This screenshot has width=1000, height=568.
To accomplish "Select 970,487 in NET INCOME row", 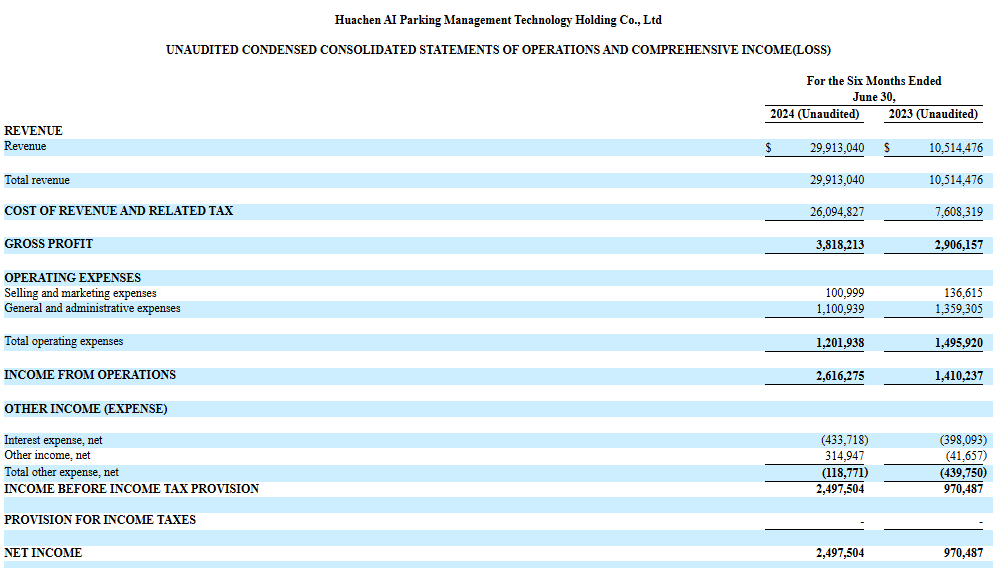I will (x=963, y=553).
